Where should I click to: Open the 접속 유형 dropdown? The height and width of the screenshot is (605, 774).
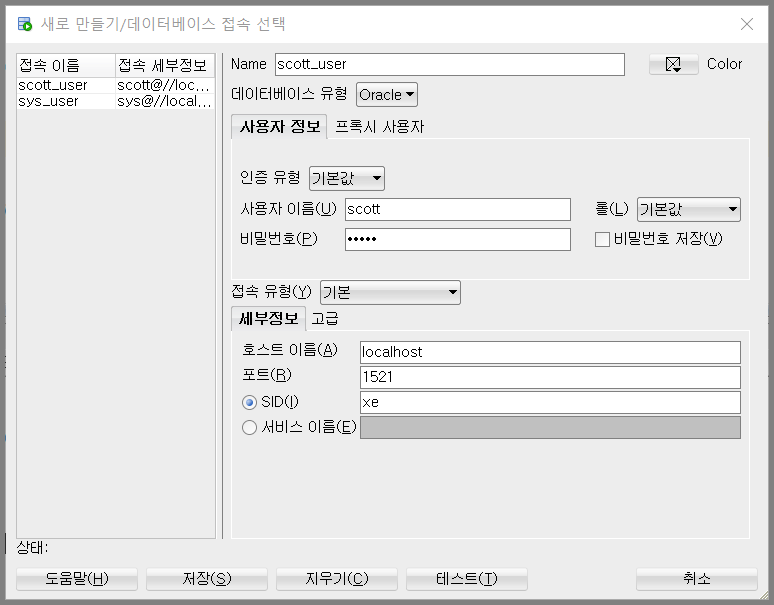coord(390,292)
